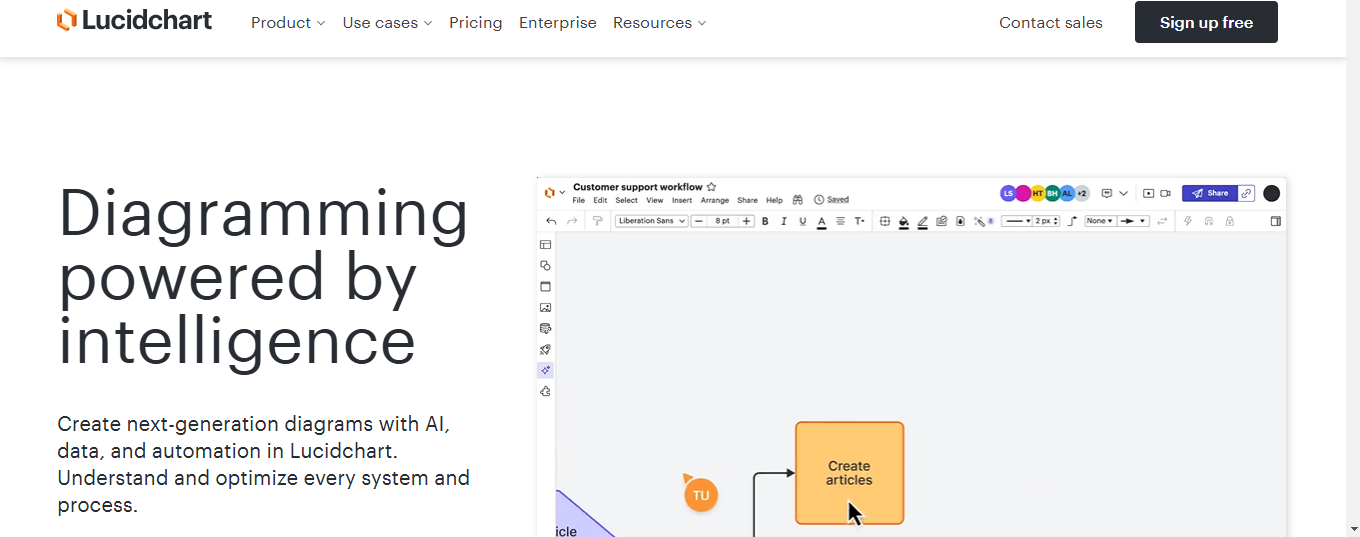Click the video camera icon

coord(1165,193)
